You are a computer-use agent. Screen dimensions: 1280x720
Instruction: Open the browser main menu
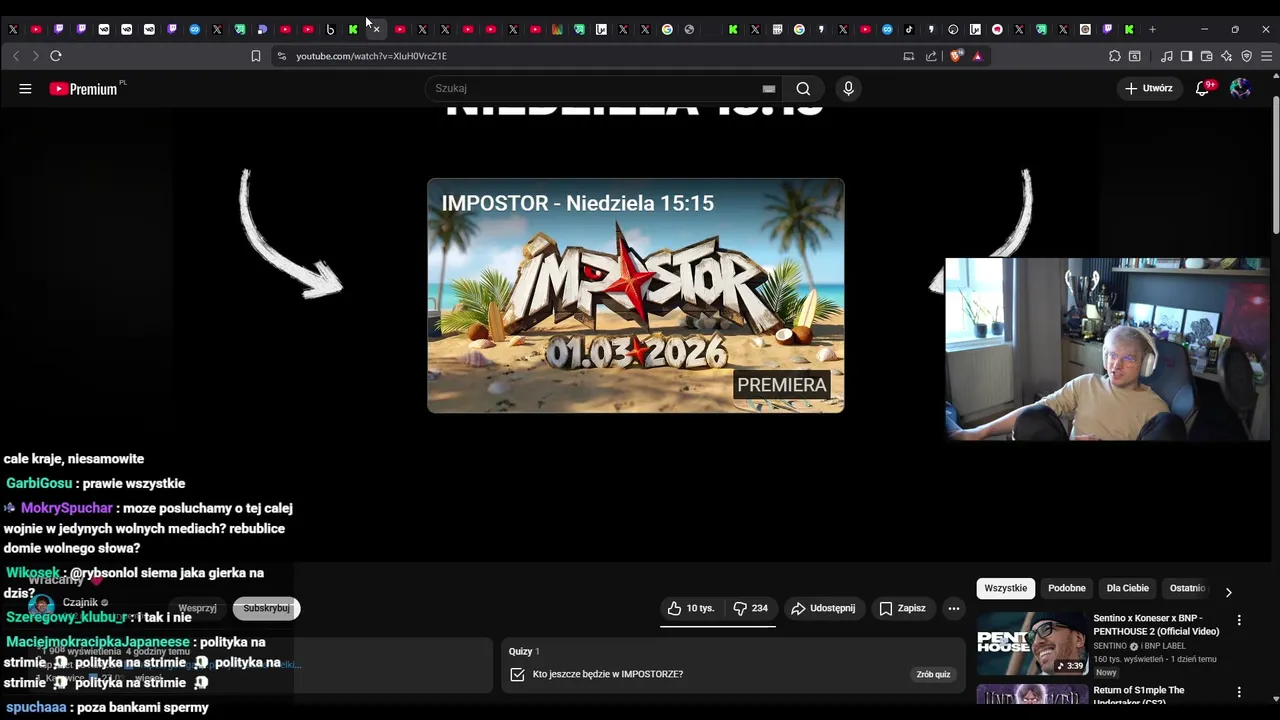click(x=1266, y=56)
